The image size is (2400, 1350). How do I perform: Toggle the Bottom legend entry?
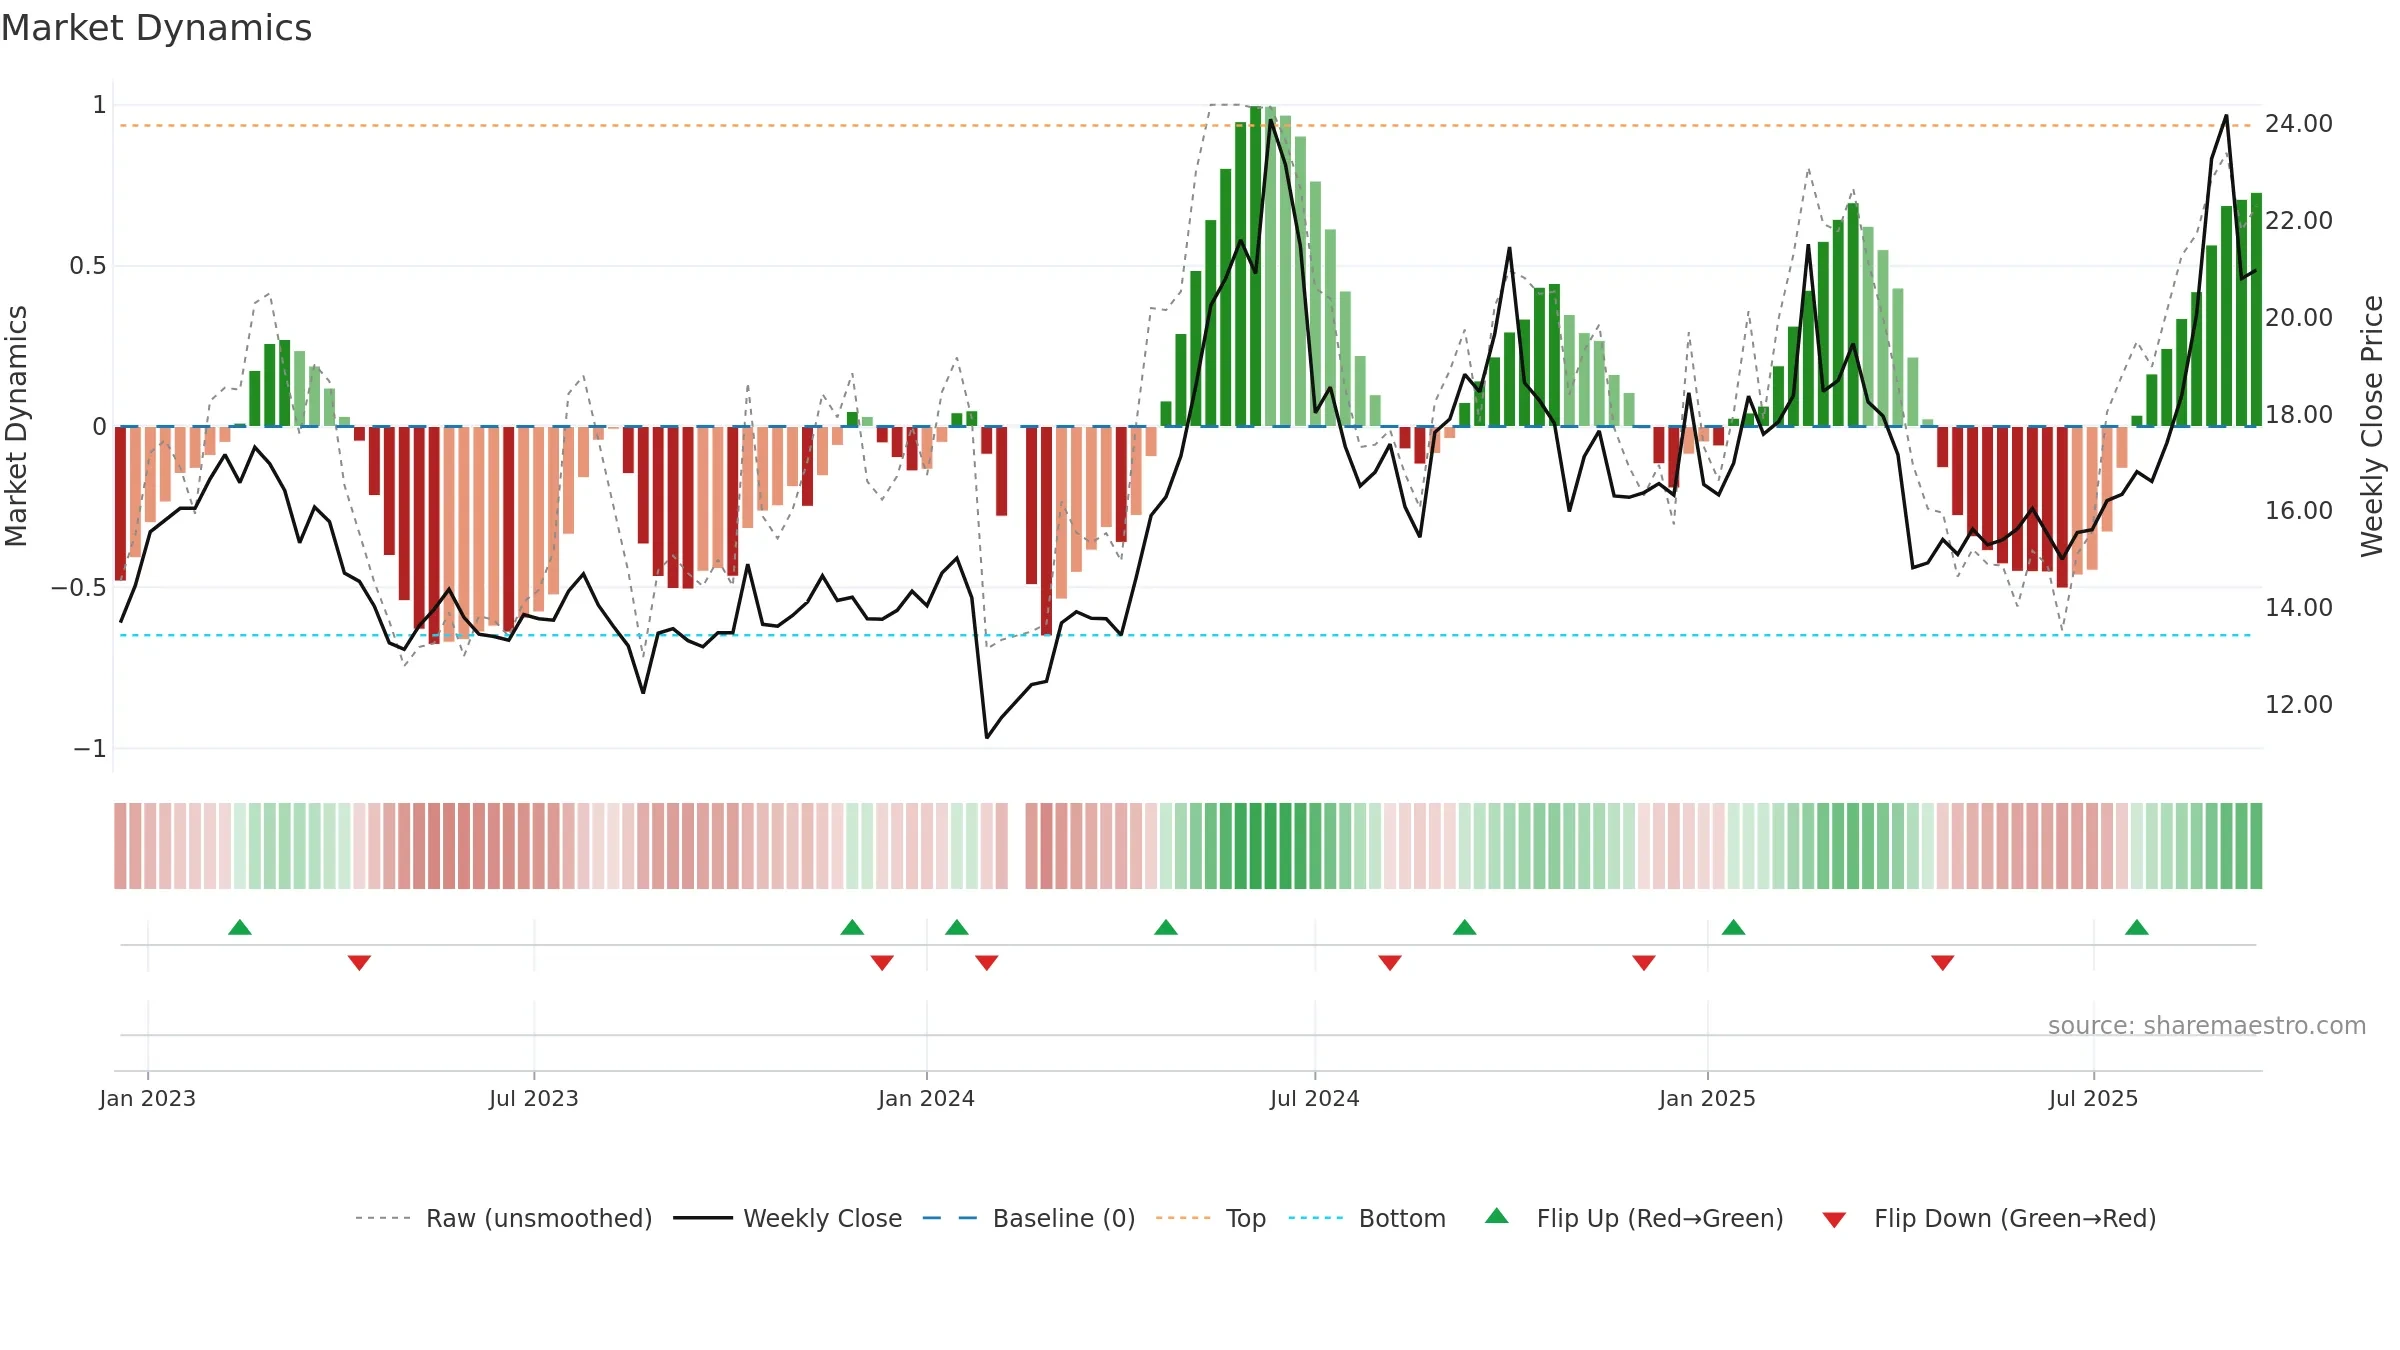click(1367, 1218)
